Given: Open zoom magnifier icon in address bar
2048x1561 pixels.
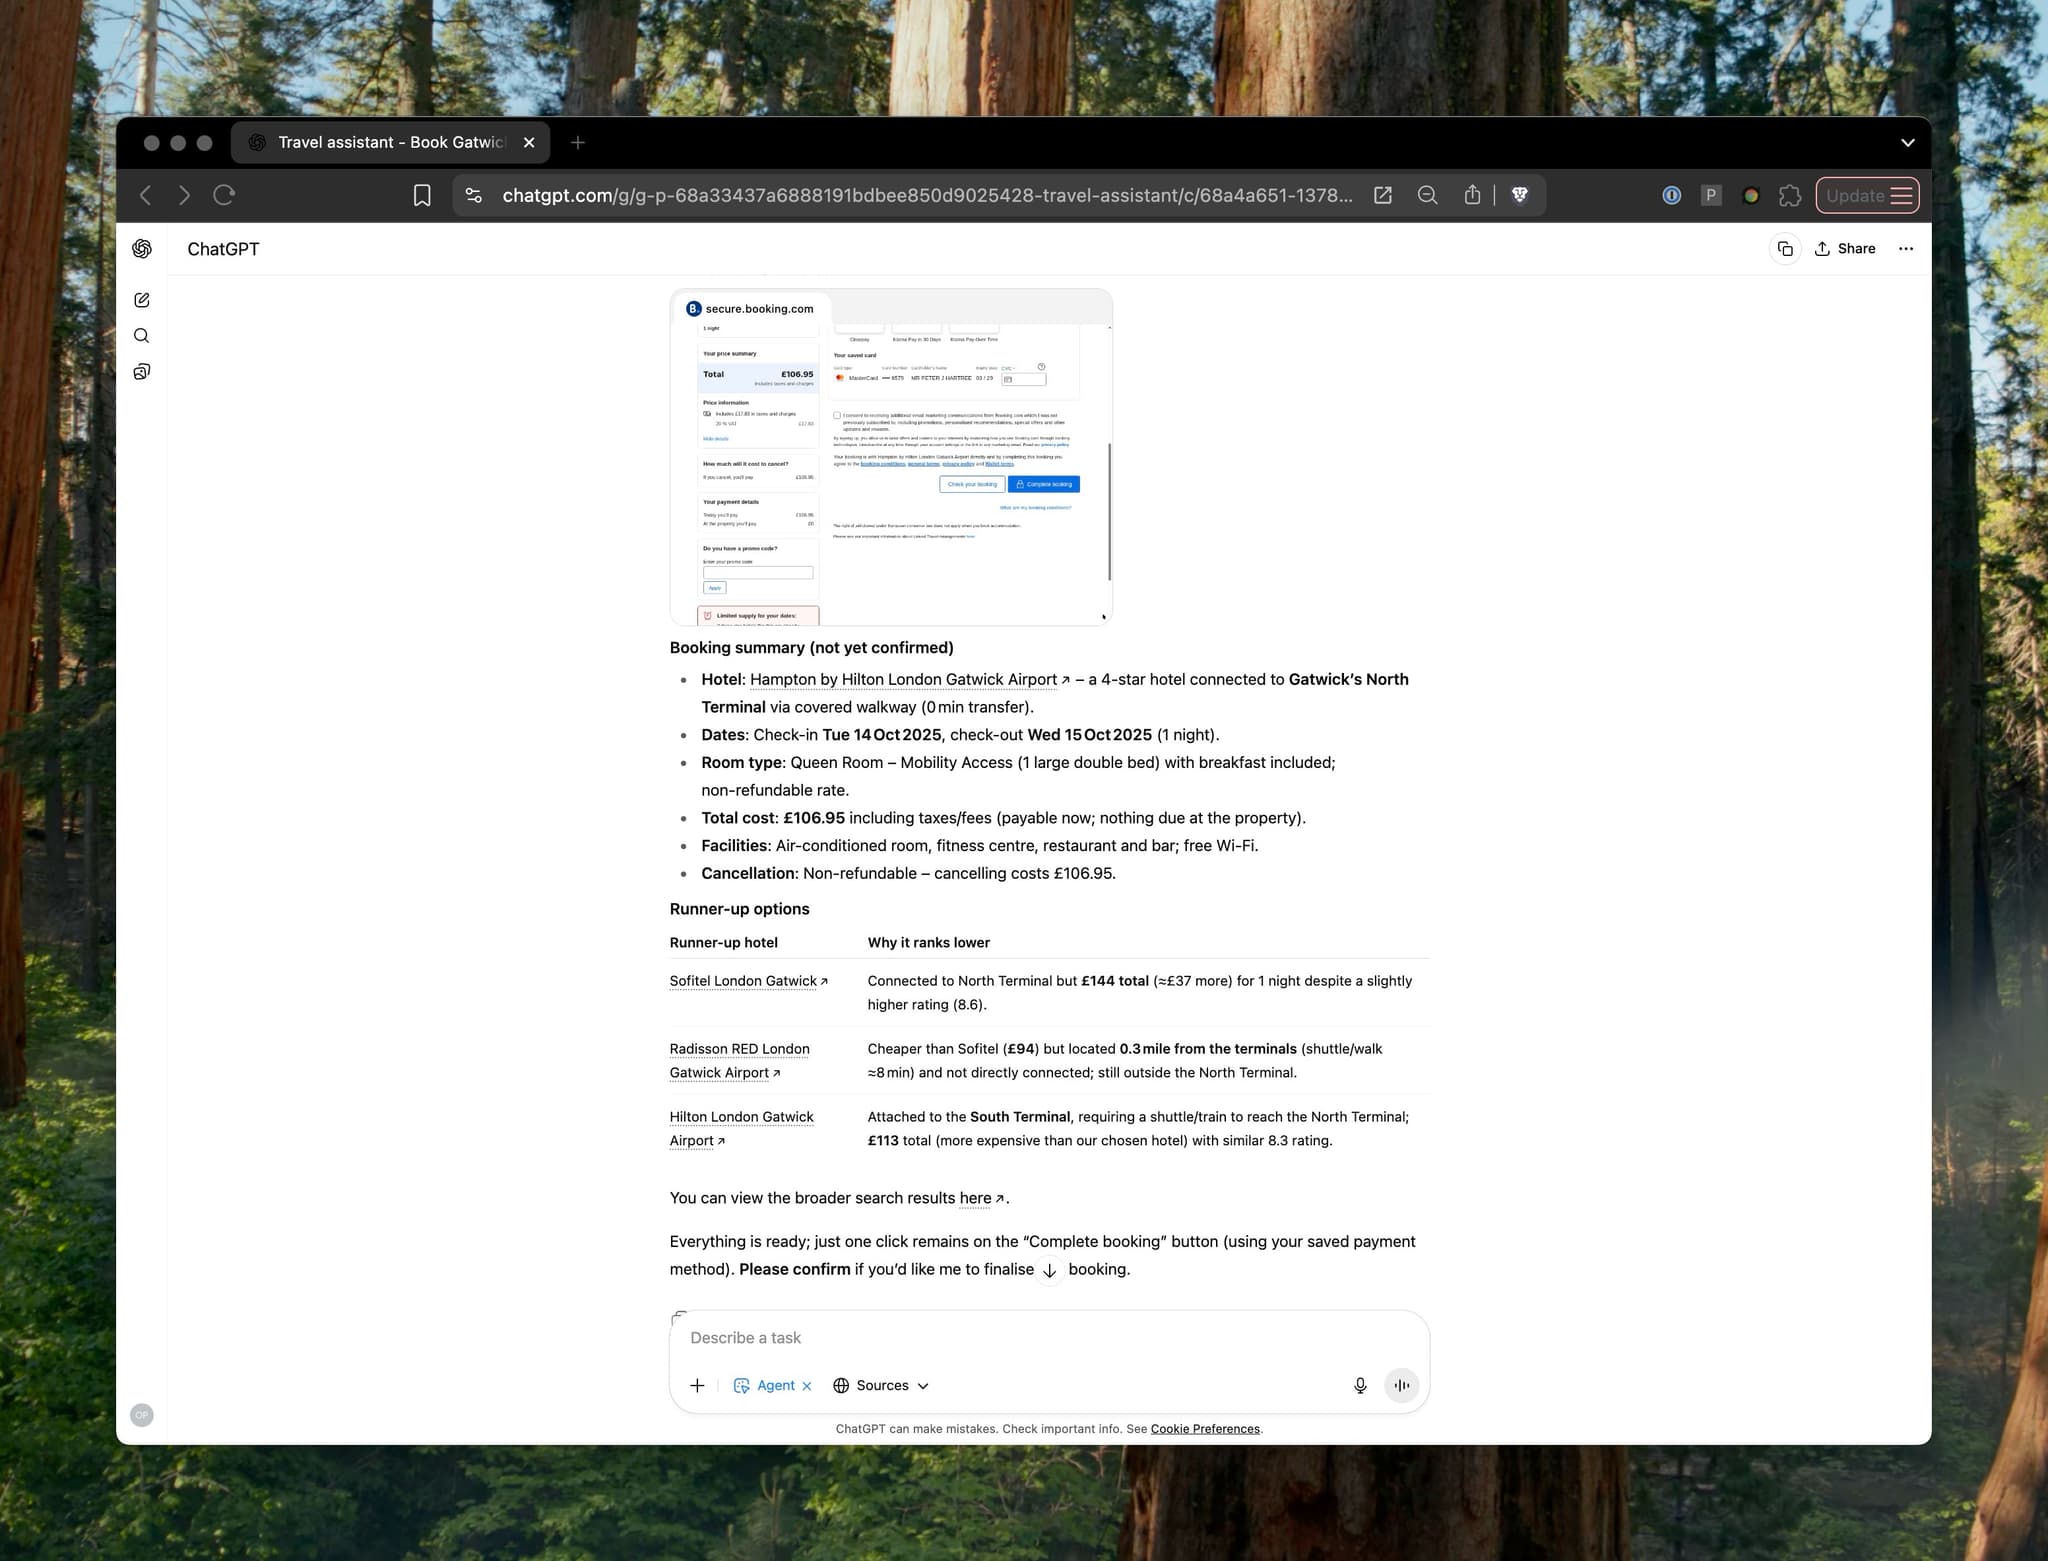Looking at the screenshot, I should point(1428,196).
